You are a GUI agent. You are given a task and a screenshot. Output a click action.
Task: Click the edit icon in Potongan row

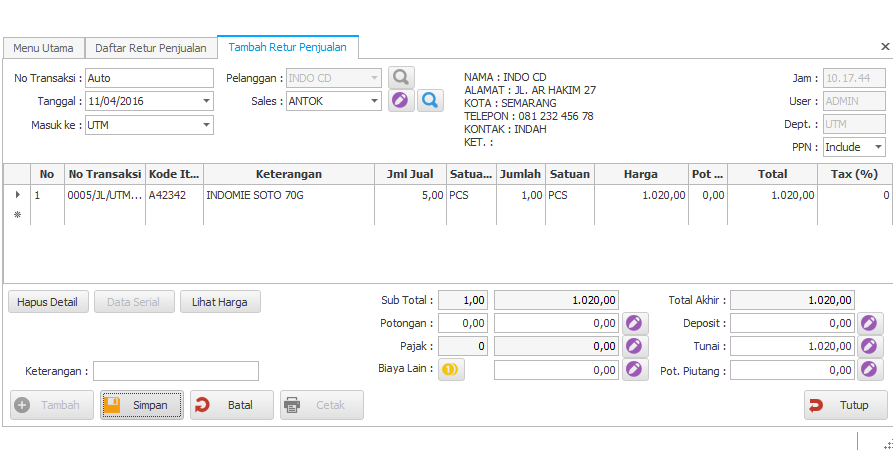coord(635,324)
